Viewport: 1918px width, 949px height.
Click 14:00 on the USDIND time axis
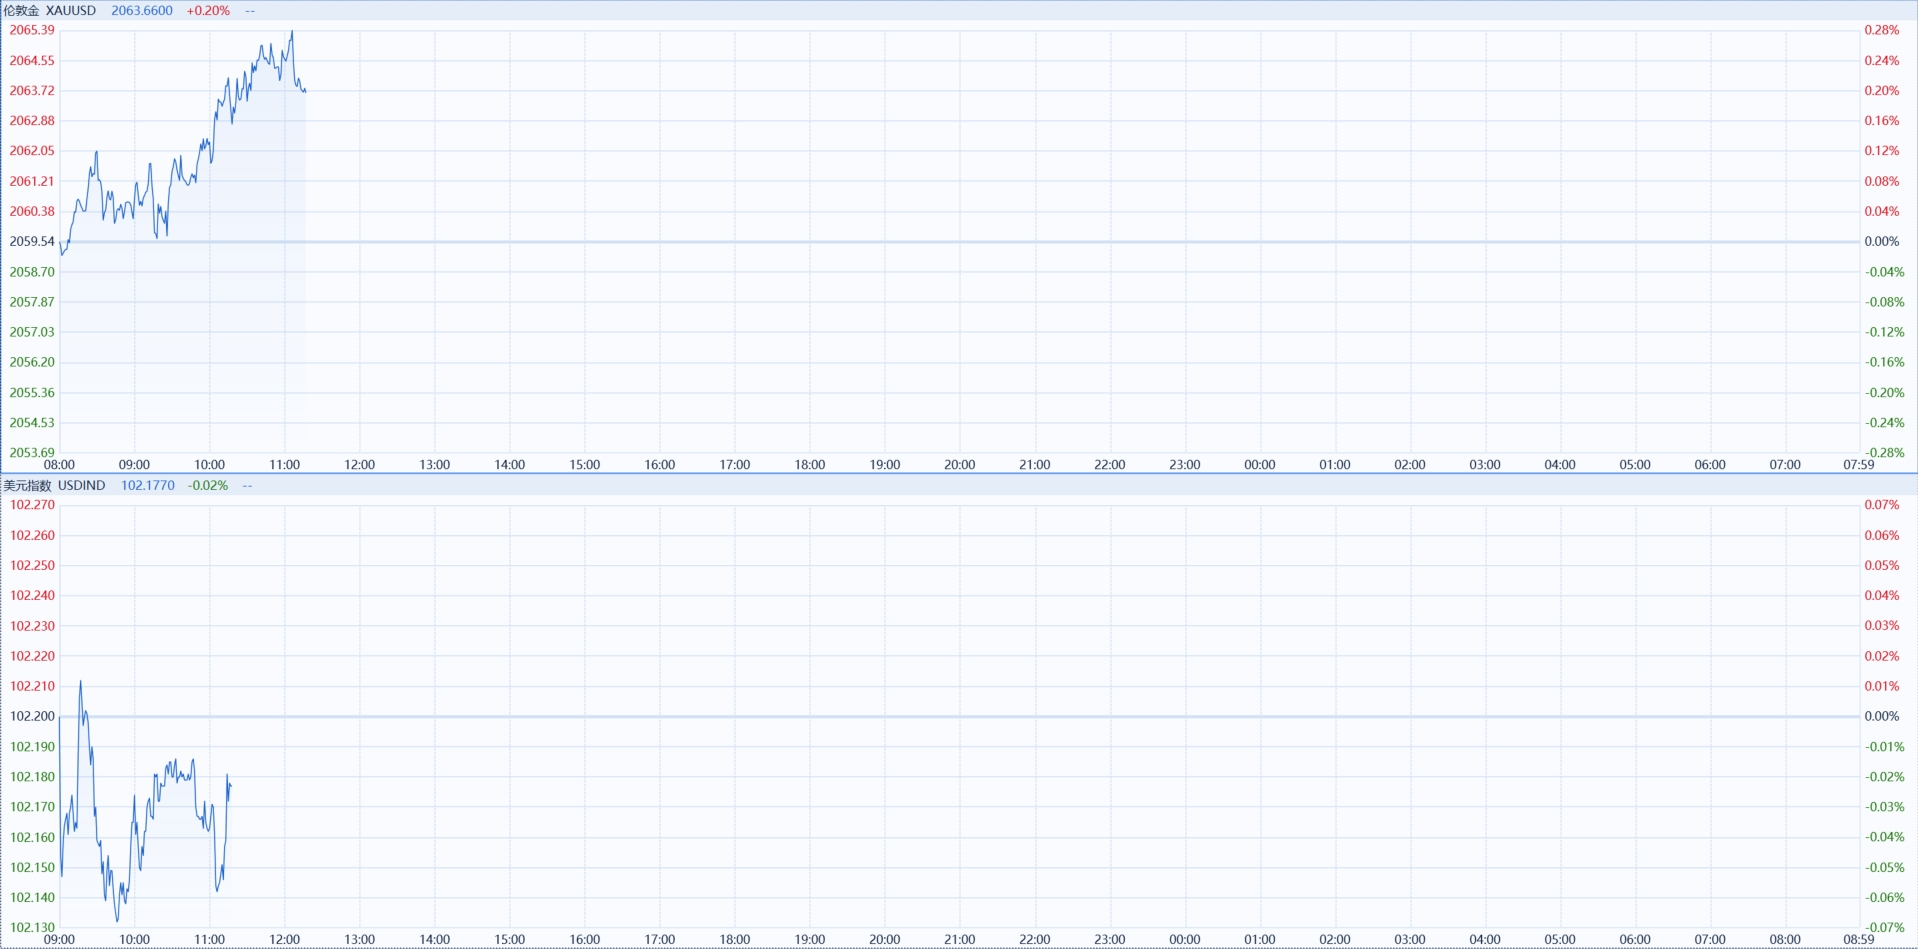tap(434, 940)
